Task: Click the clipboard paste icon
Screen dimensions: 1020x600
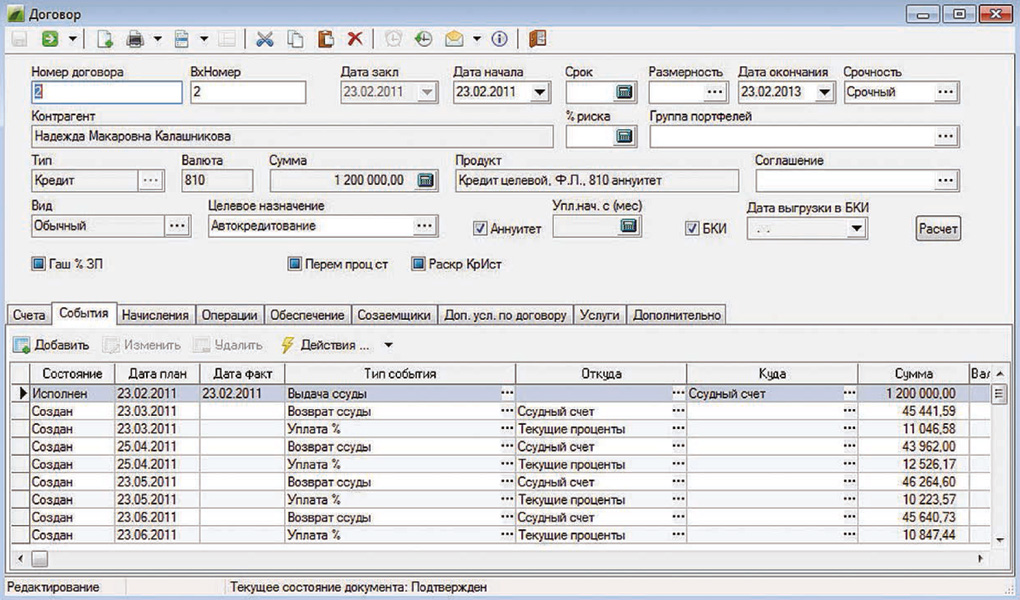Action: pyautogui.click(x=325, y=39)
